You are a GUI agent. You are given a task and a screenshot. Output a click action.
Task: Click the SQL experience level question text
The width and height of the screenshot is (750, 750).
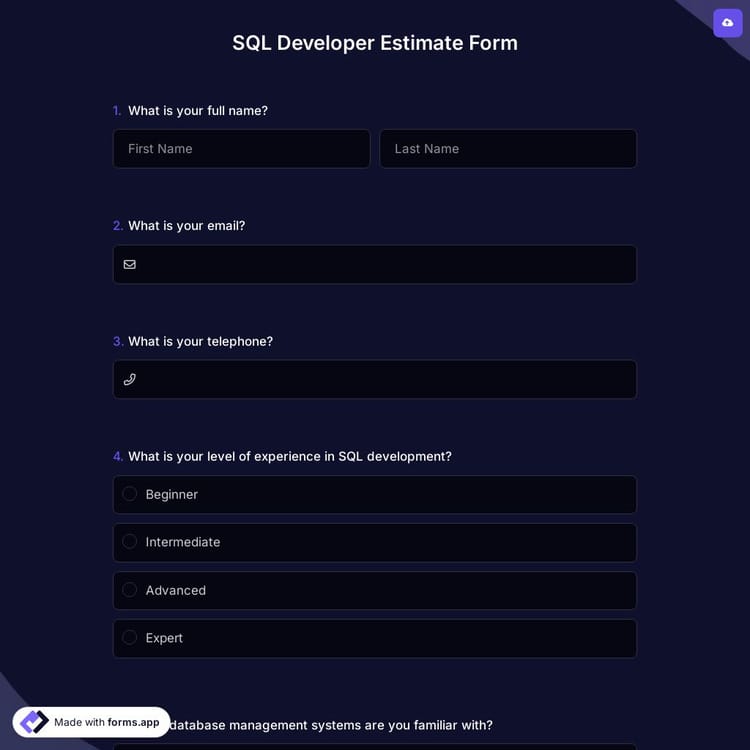tap(289, 456)
